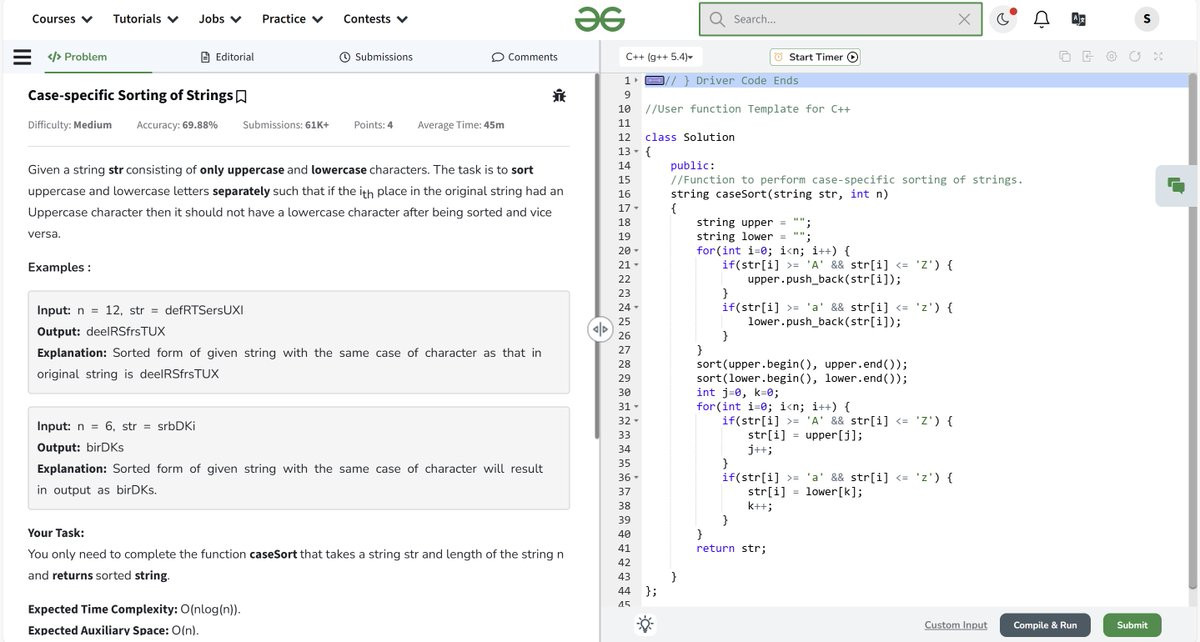This screenshot has height=642, width=1200.
Task: Click on 'class Solution' line
Action: coord(689,137)
